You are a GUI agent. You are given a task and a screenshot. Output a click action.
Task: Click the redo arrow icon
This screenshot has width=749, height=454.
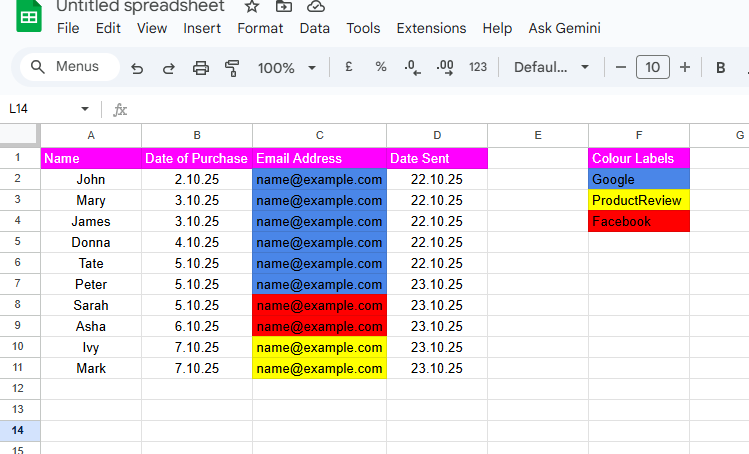pyautogui.click(x=168, y=68)
